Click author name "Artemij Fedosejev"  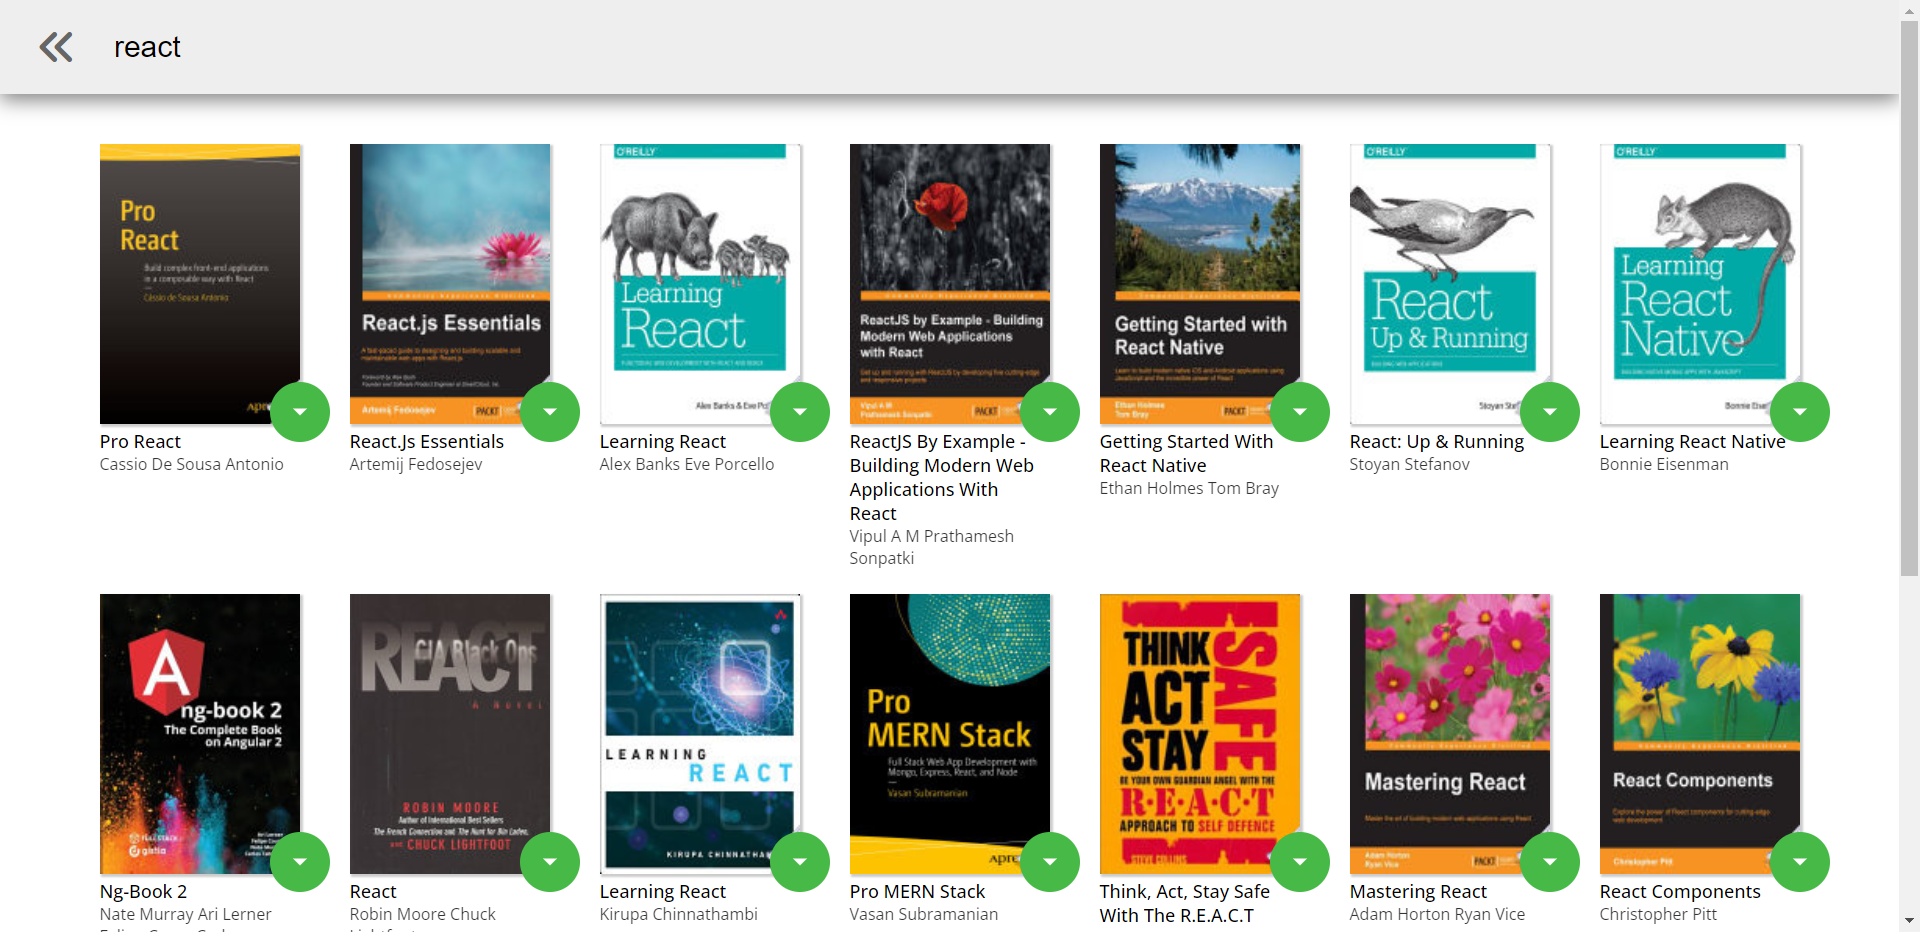pos(416,464)
